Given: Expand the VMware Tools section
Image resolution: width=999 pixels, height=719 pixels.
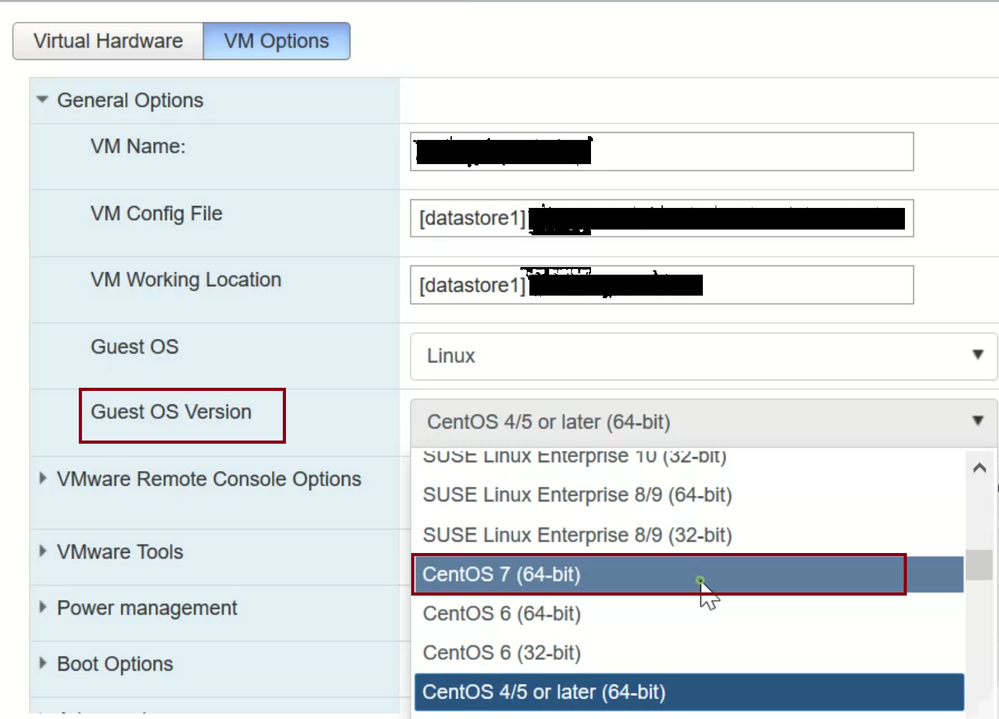Looking at the screenshot, I should (x=43, y=551).
